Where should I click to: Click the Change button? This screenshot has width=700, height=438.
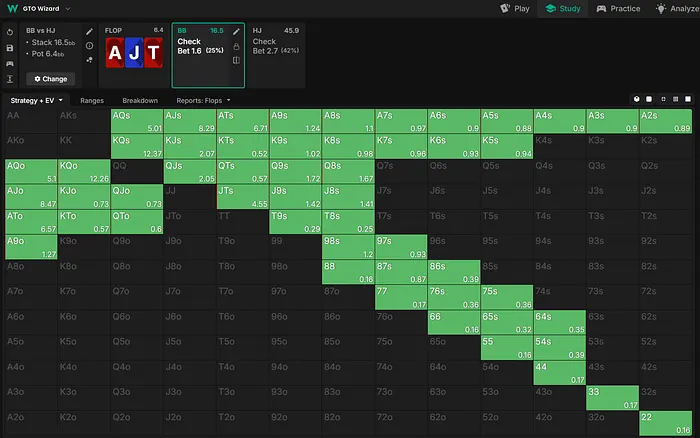pos(49,78)
